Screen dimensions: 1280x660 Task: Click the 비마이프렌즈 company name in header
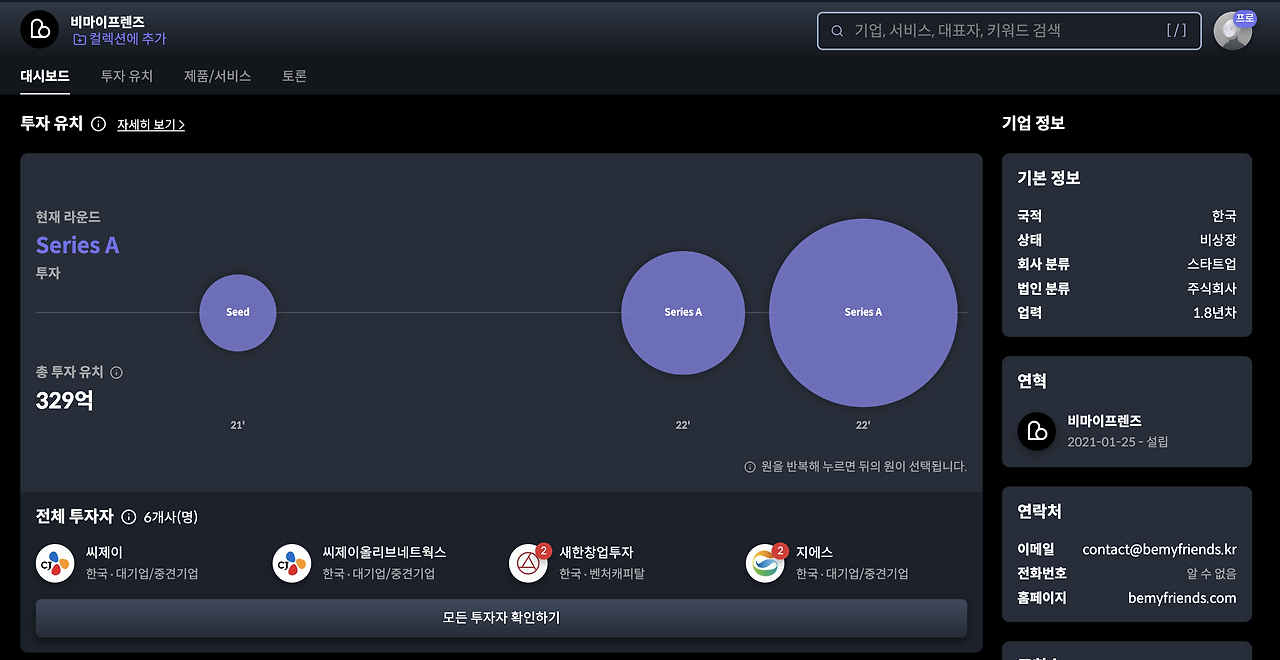pos(107,21)
